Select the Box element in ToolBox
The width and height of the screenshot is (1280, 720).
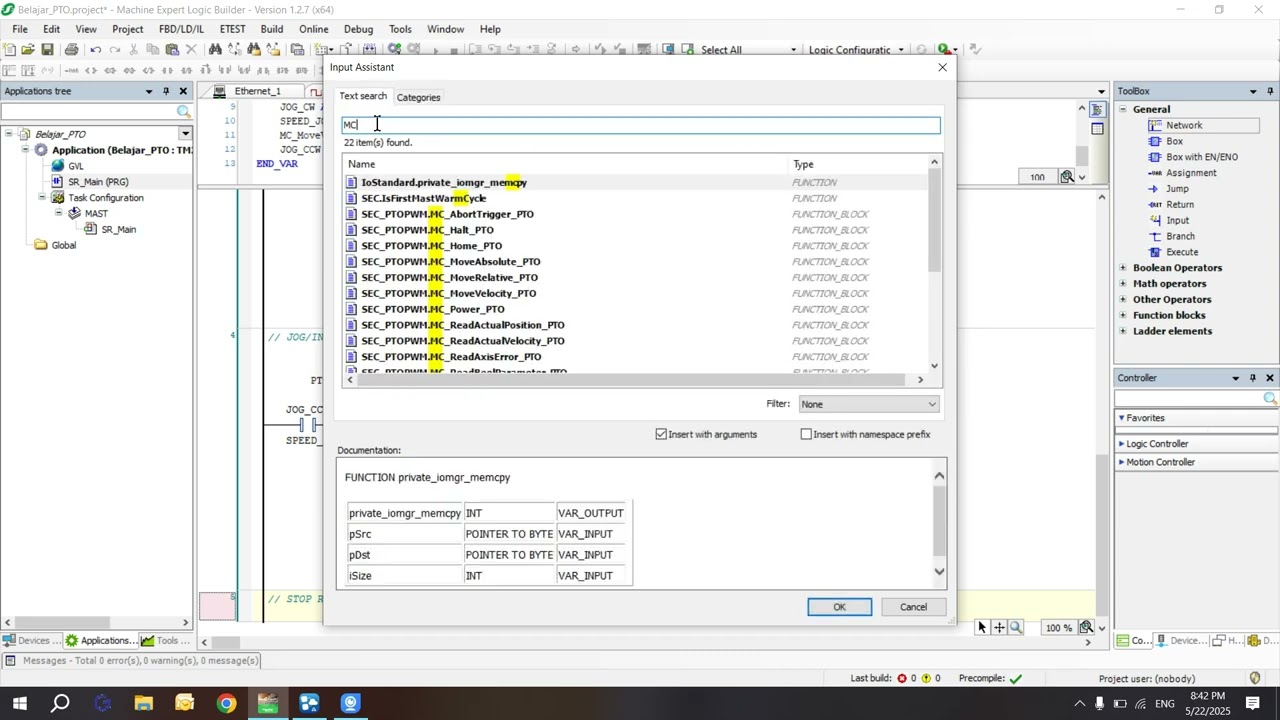(x=1174, y=141)
